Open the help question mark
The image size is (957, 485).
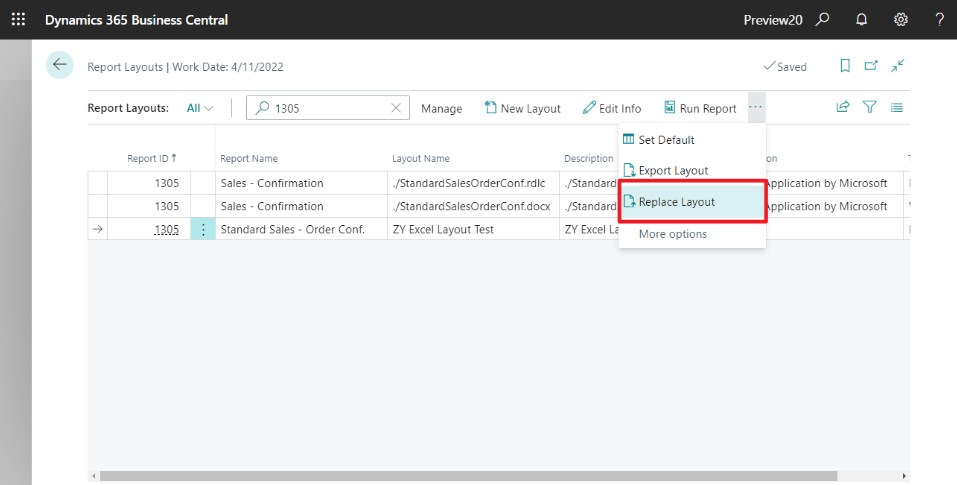coord(940,20)
